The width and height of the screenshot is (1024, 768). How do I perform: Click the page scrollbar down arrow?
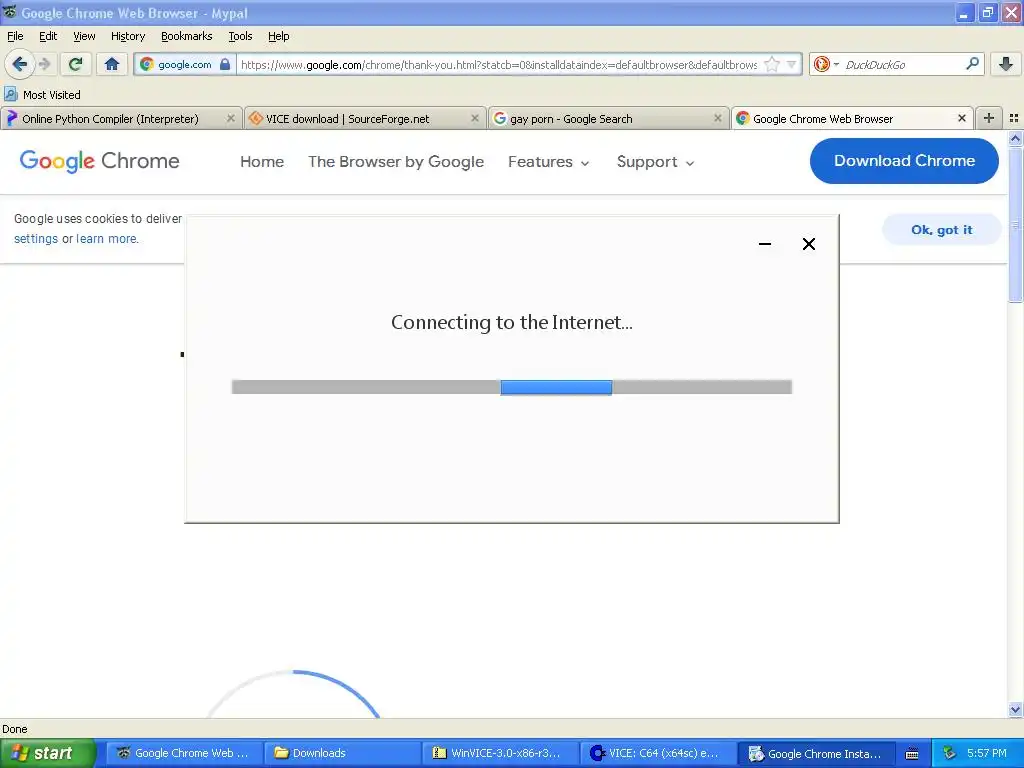1015,709
